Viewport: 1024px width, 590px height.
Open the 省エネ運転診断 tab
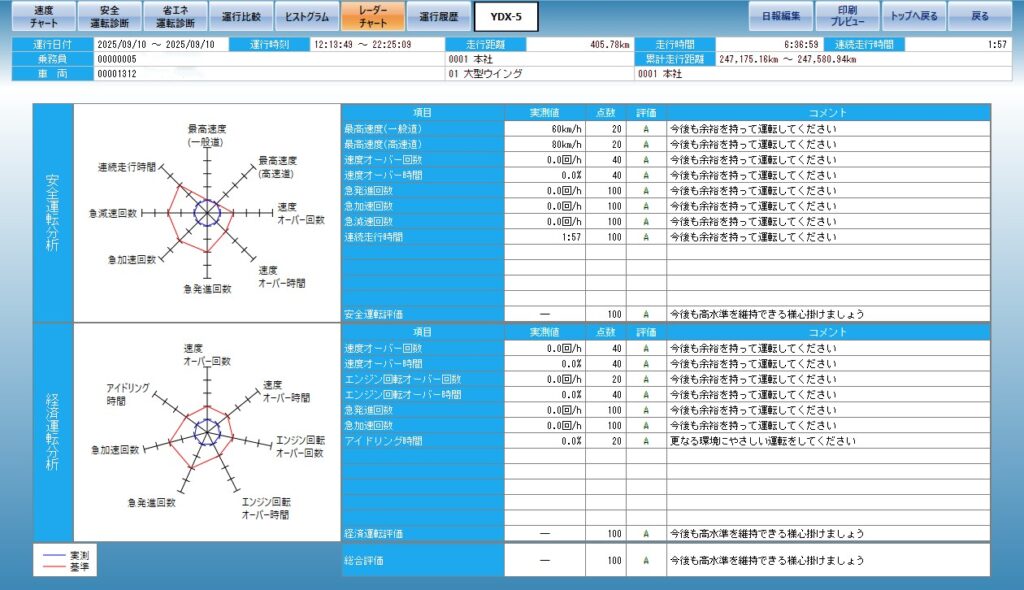[x=175, y=16]
